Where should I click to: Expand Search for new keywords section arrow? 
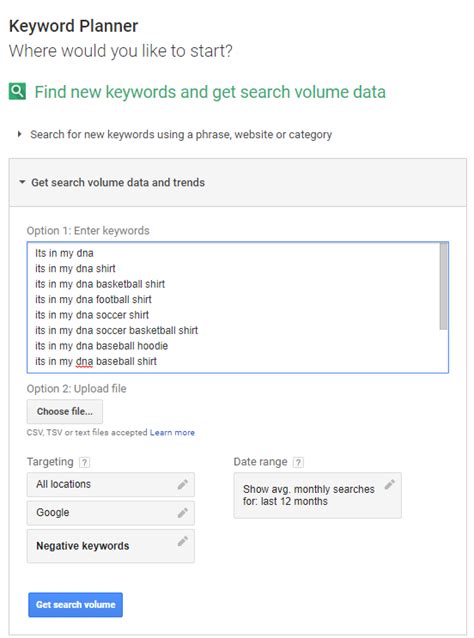coord(19,134)
